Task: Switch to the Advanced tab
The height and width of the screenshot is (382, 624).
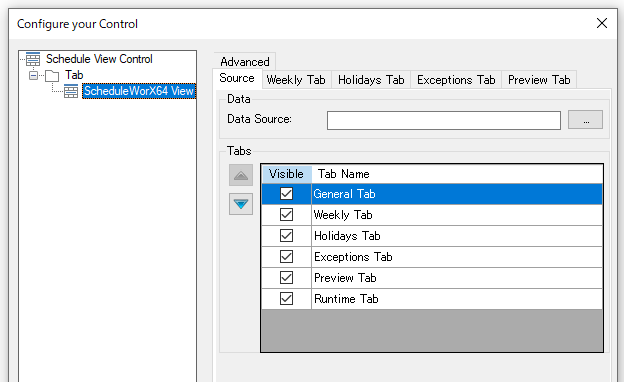Action: 245,62
